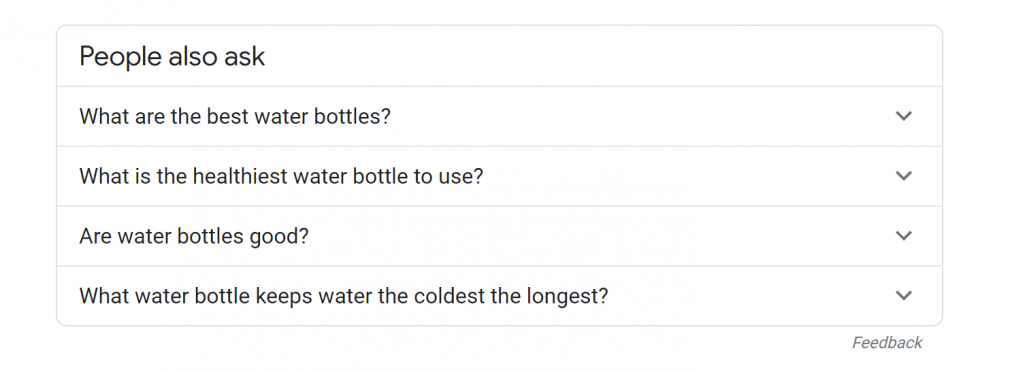Click the word "Are" starting third question
1010x370 pixels.
point(94,237)
